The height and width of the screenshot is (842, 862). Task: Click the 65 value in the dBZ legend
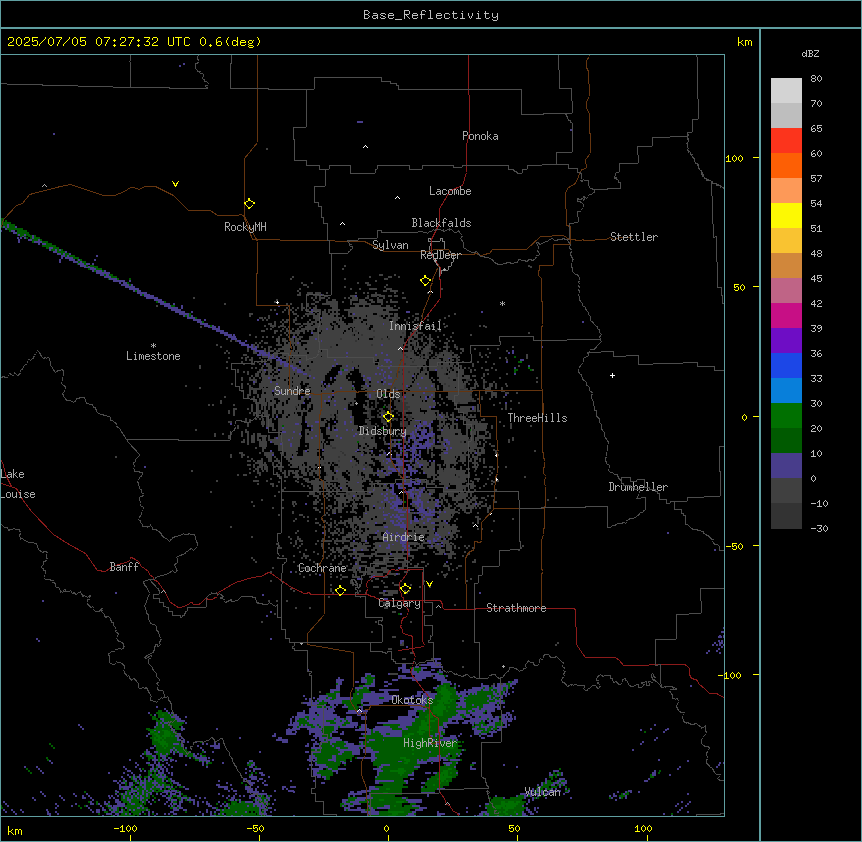816,129
